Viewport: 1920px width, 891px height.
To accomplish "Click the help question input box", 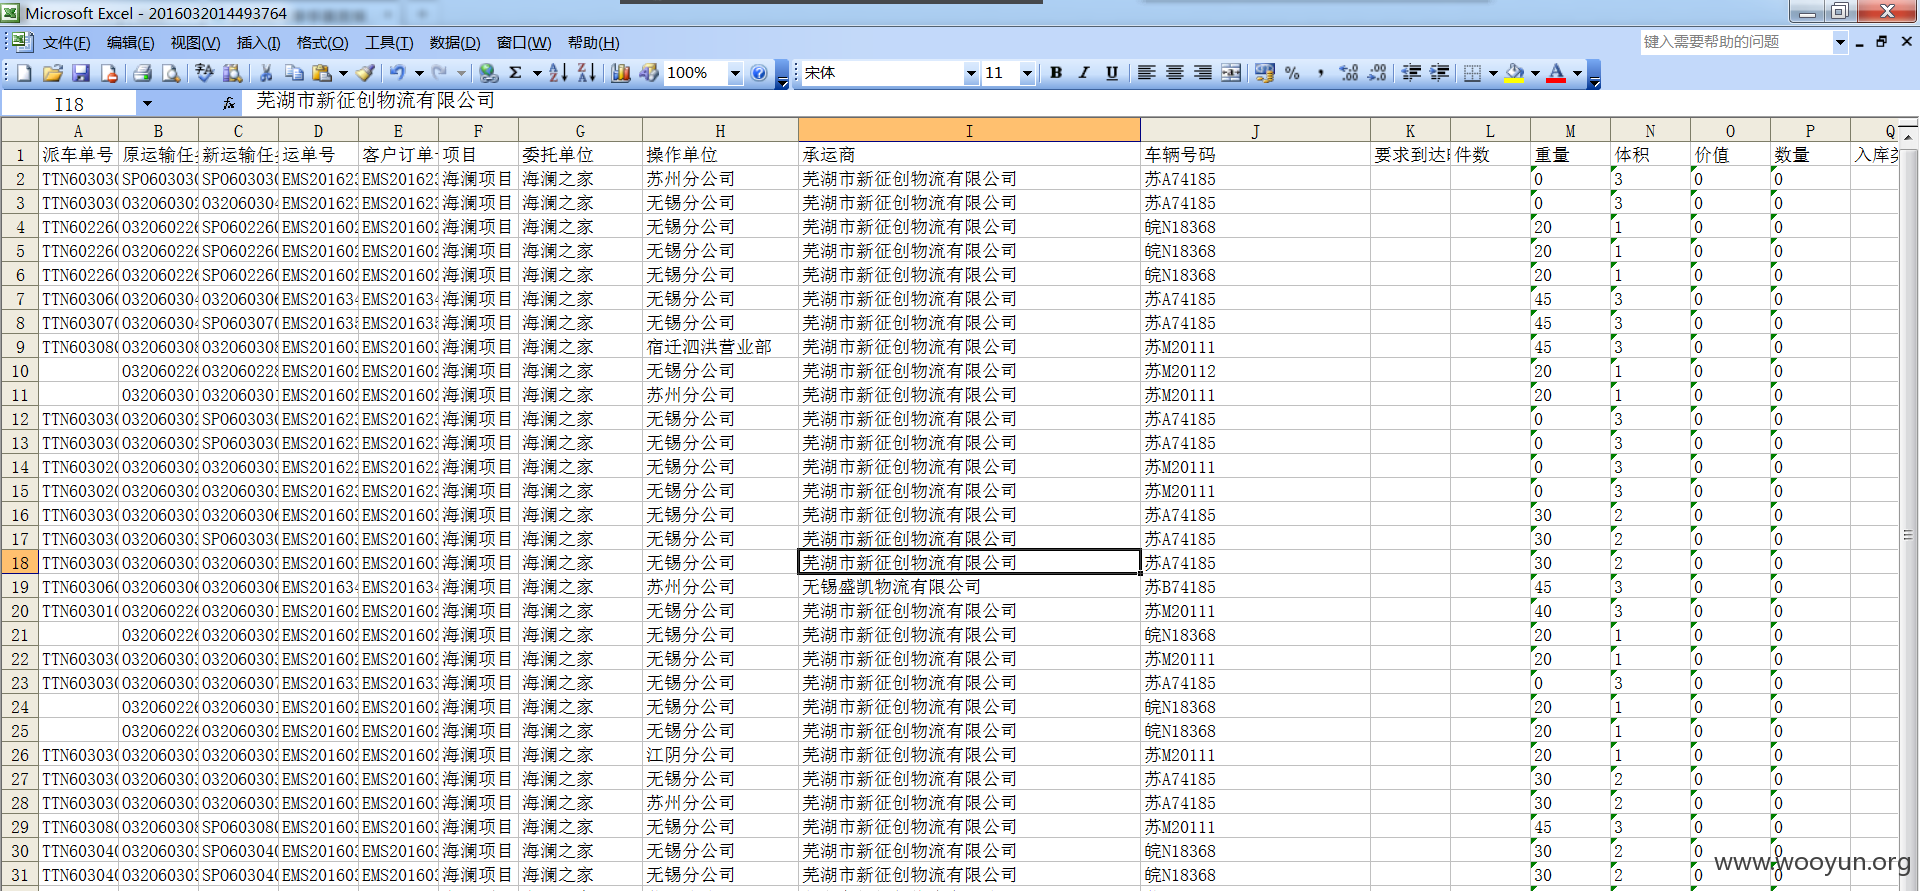I will 1736,42.
